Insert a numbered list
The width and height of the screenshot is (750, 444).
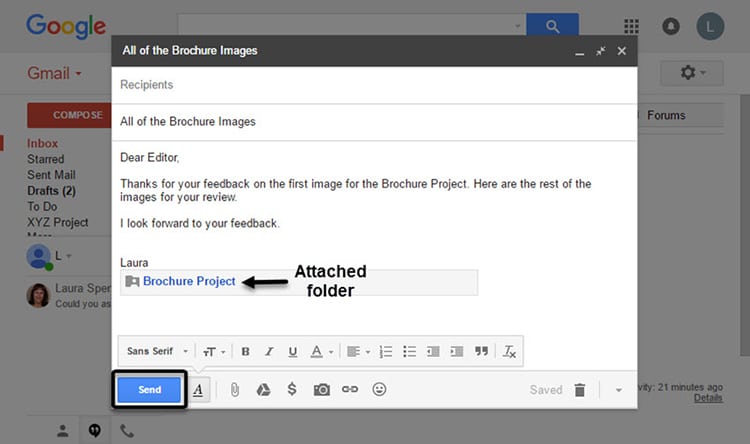[386, 352]
